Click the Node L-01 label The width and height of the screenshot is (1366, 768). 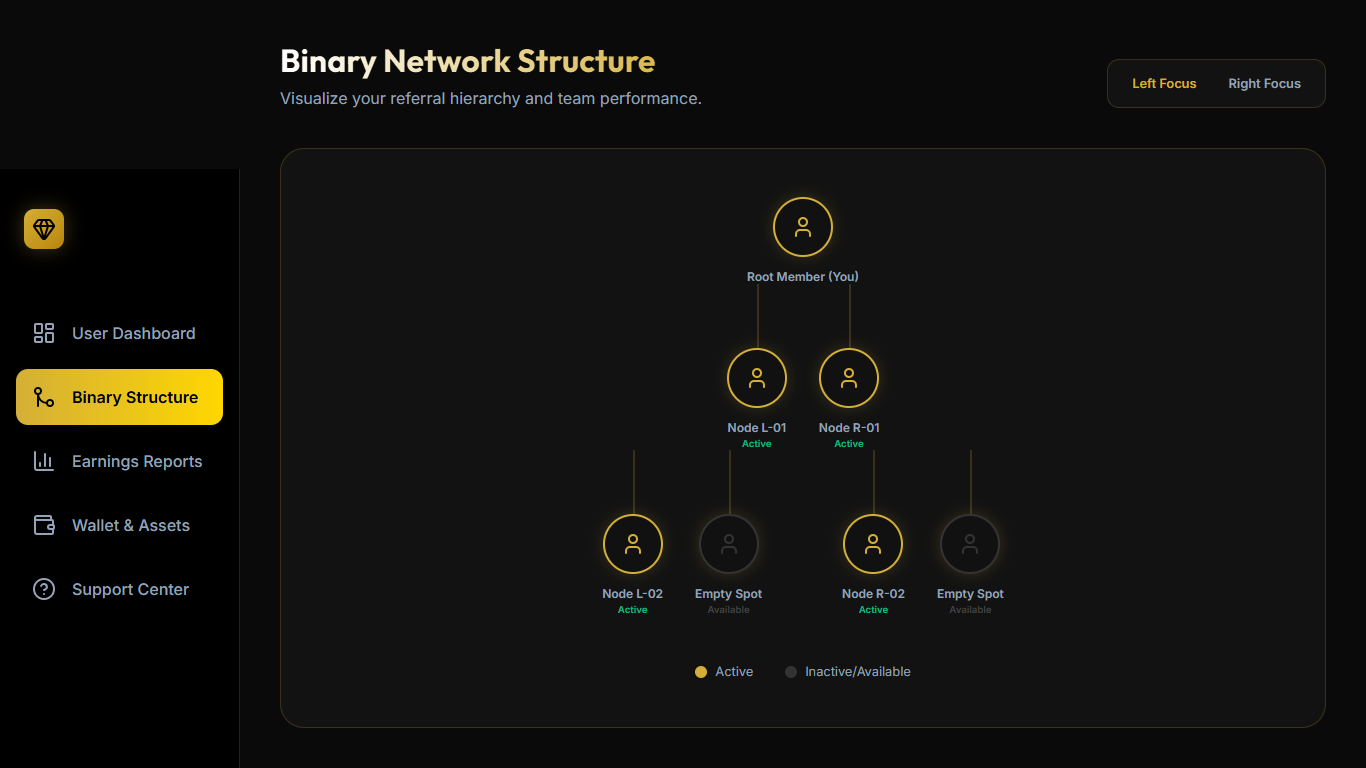click(x=757, y=428)
